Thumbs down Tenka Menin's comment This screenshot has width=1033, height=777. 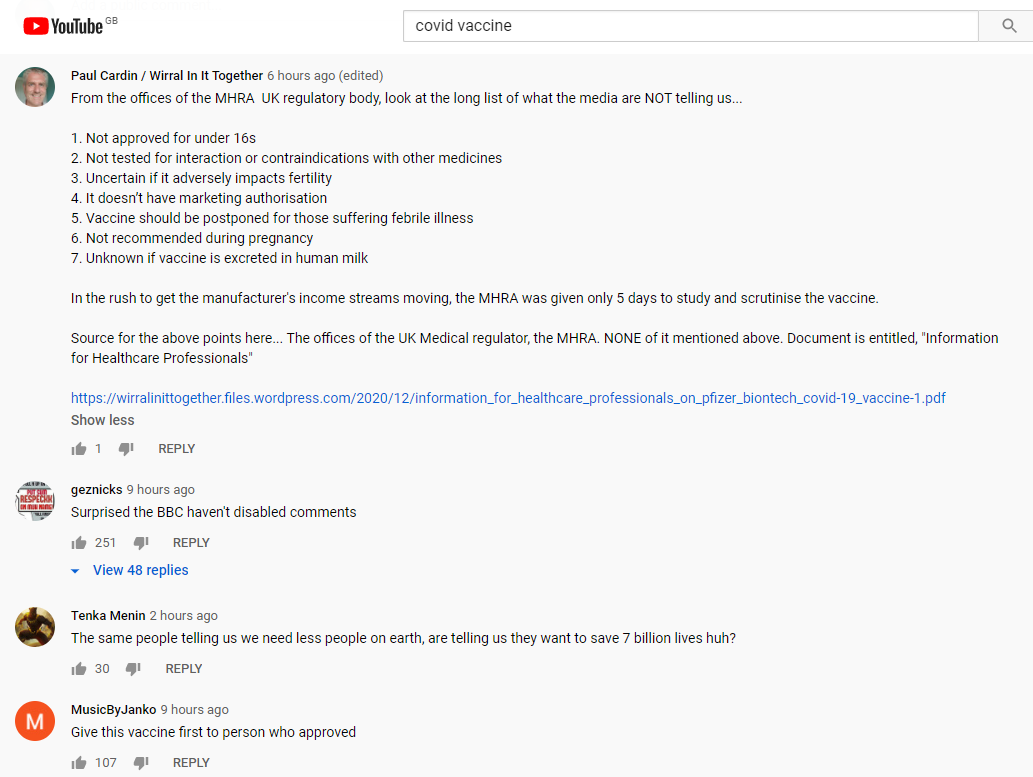pos(134,669)
